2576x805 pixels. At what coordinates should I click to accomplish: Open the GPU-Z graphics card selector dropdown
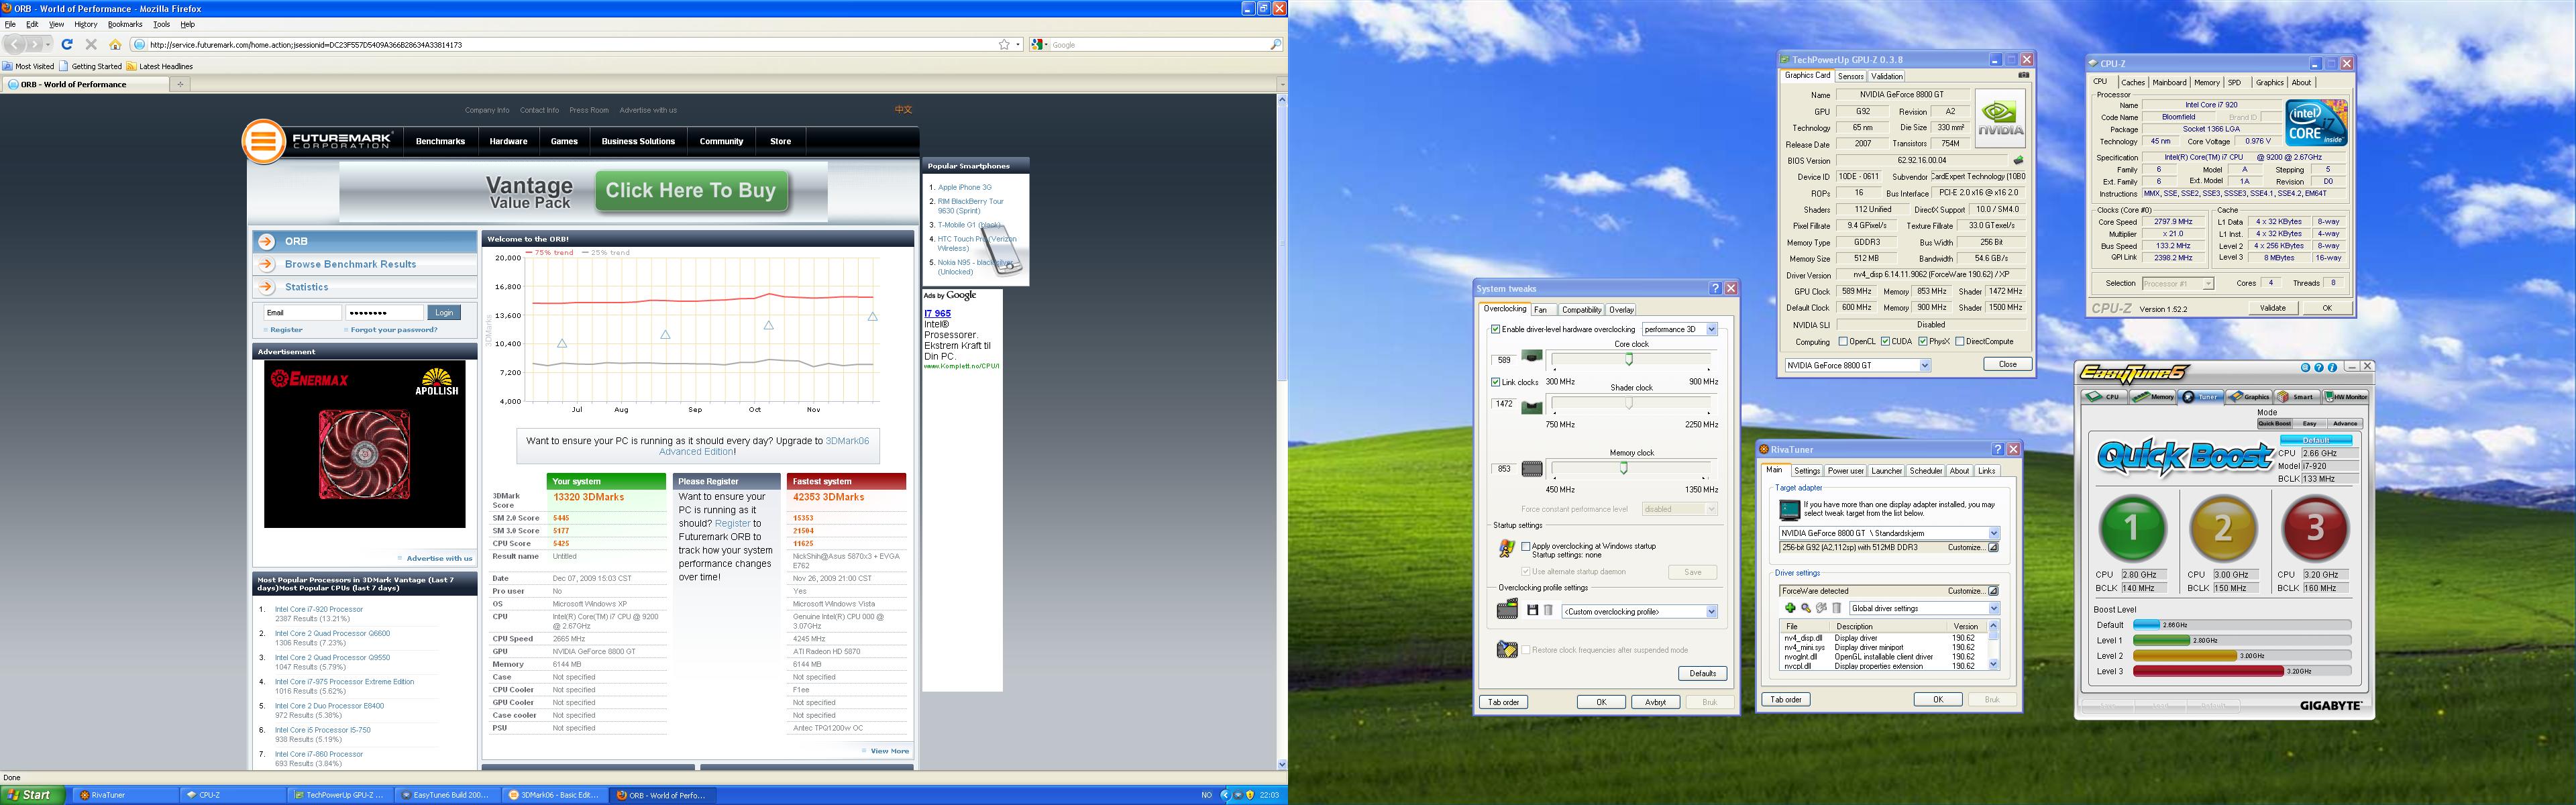1924,365
